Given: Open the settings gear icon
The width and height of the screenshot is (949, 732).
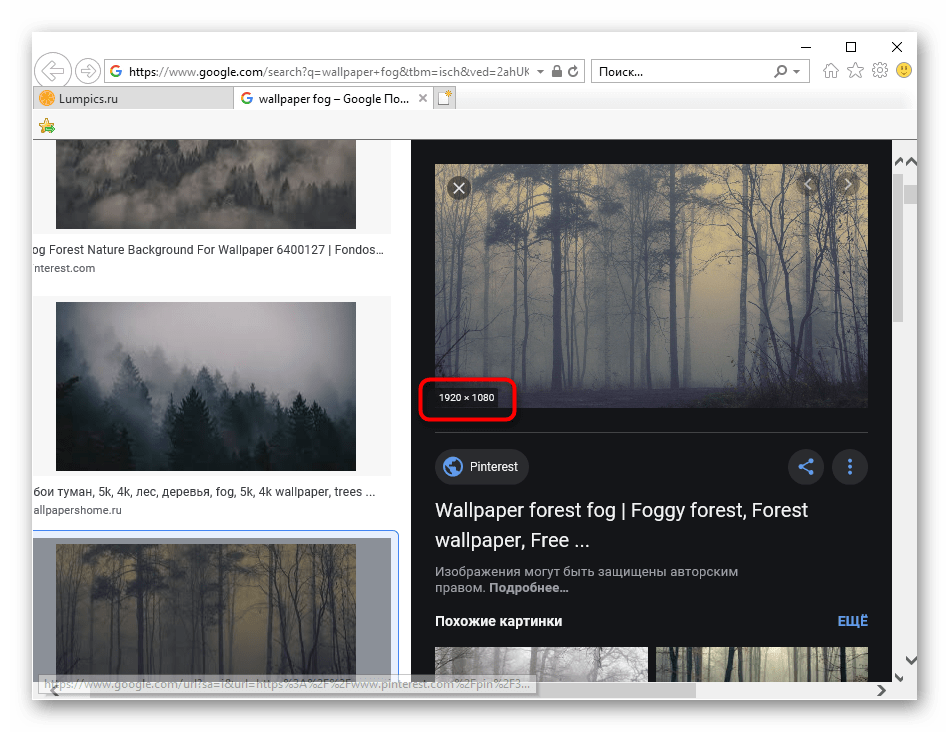Looking at the screenshot, I should pos(879,71).
